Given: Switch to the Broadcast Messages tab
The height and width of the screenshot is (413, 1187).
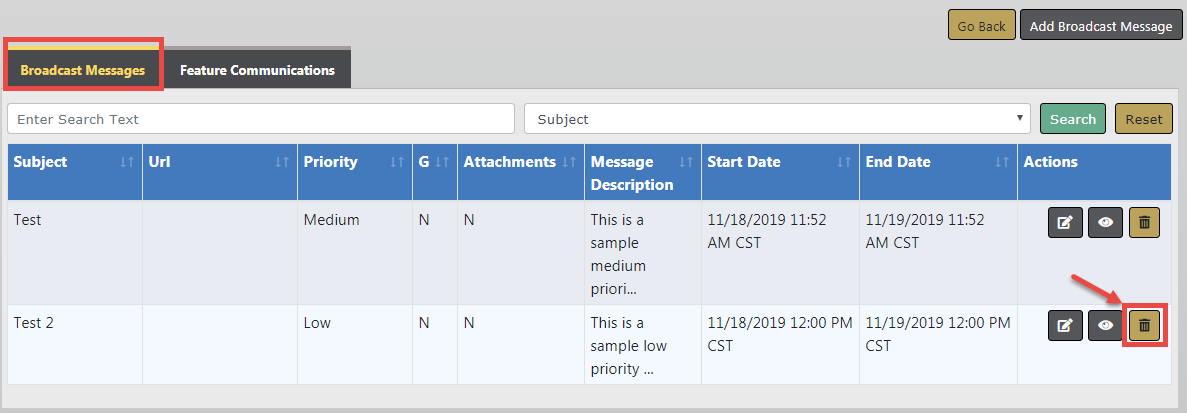Looking at the screenshot, I should coord(83,70).
